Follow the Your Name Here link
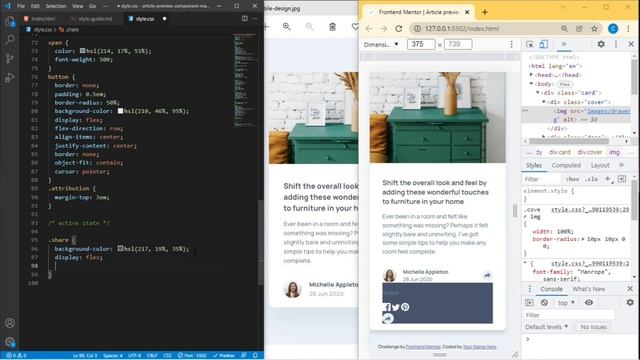The image size is (640, 360). [480, 347]
